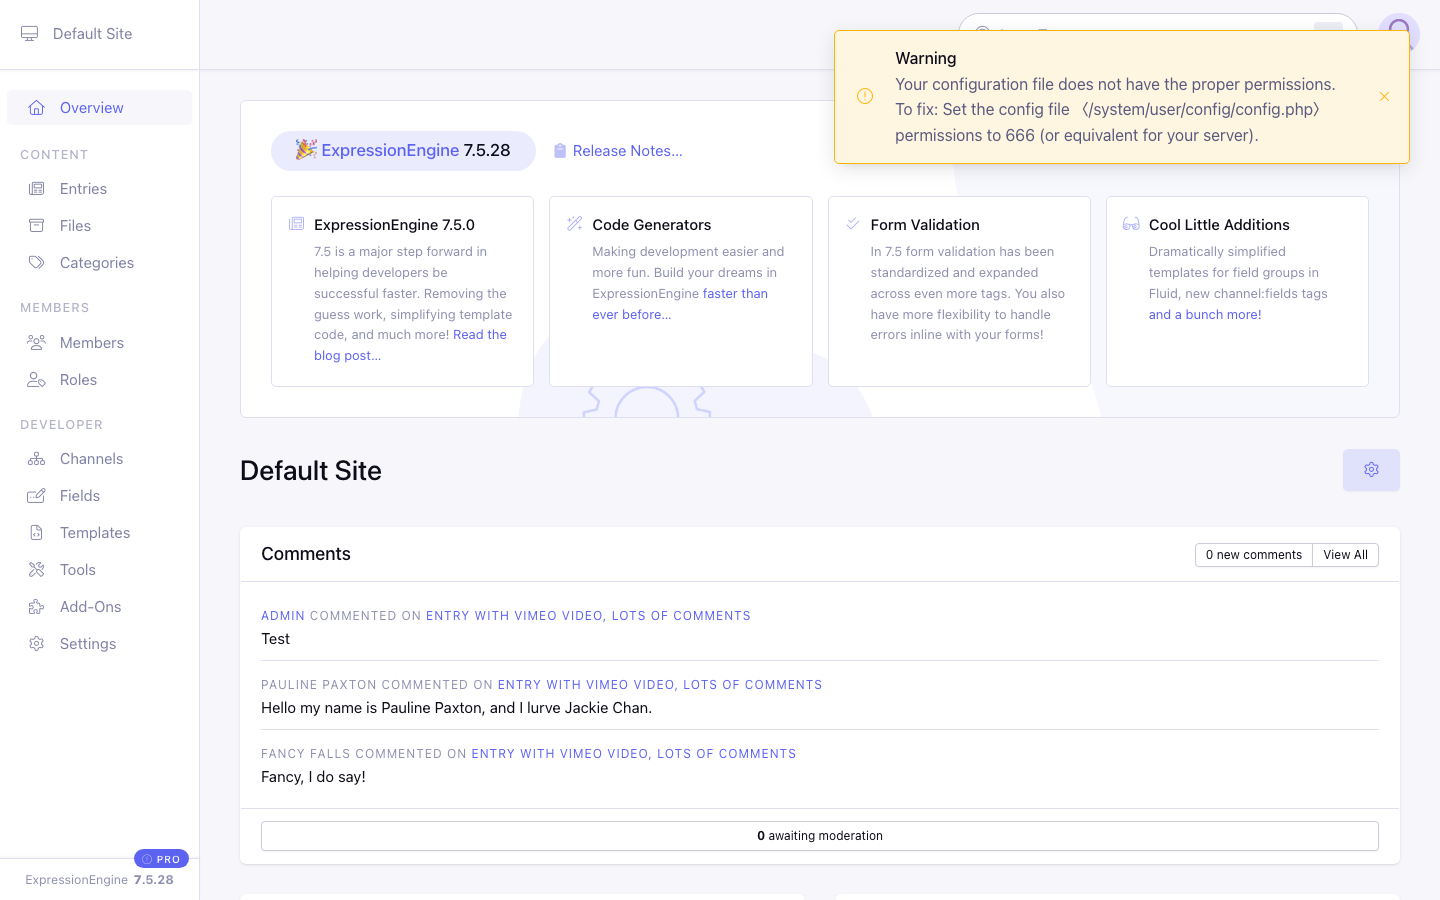
Task: Click the Default Site heading
Action: [x=311, y=471]
